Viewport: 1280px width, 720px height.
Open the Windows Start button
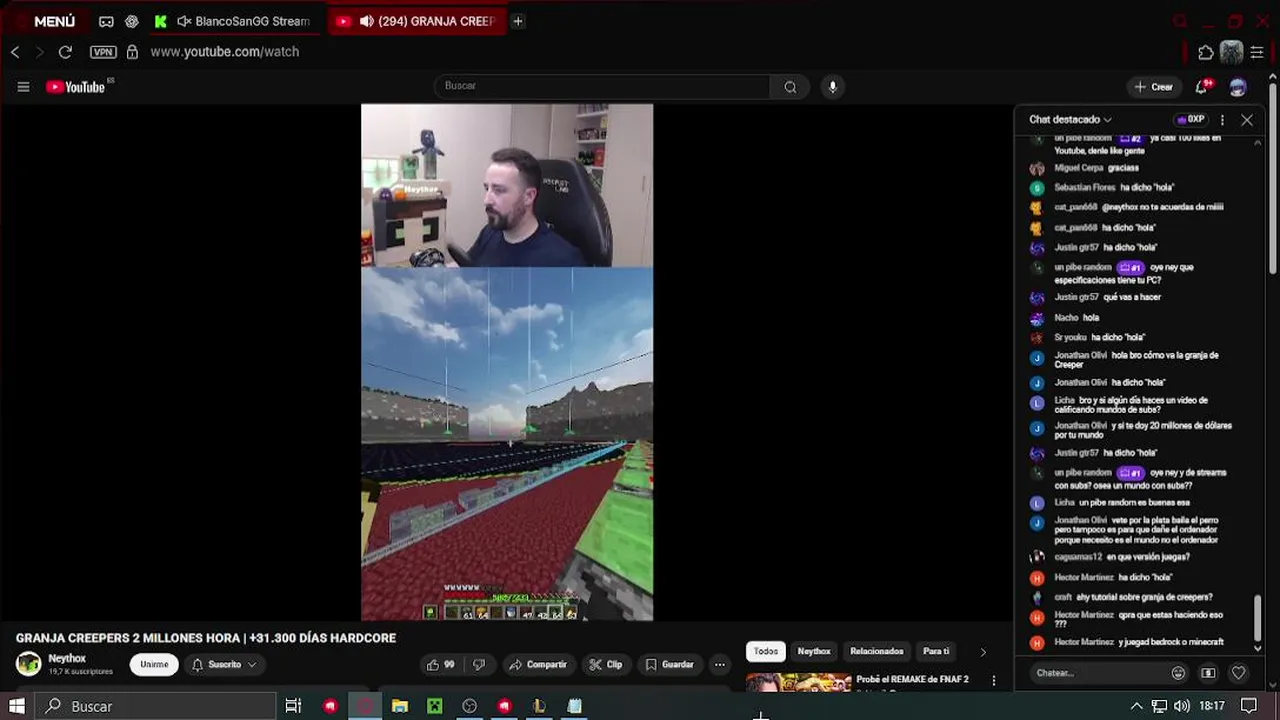tap(17, 706)
